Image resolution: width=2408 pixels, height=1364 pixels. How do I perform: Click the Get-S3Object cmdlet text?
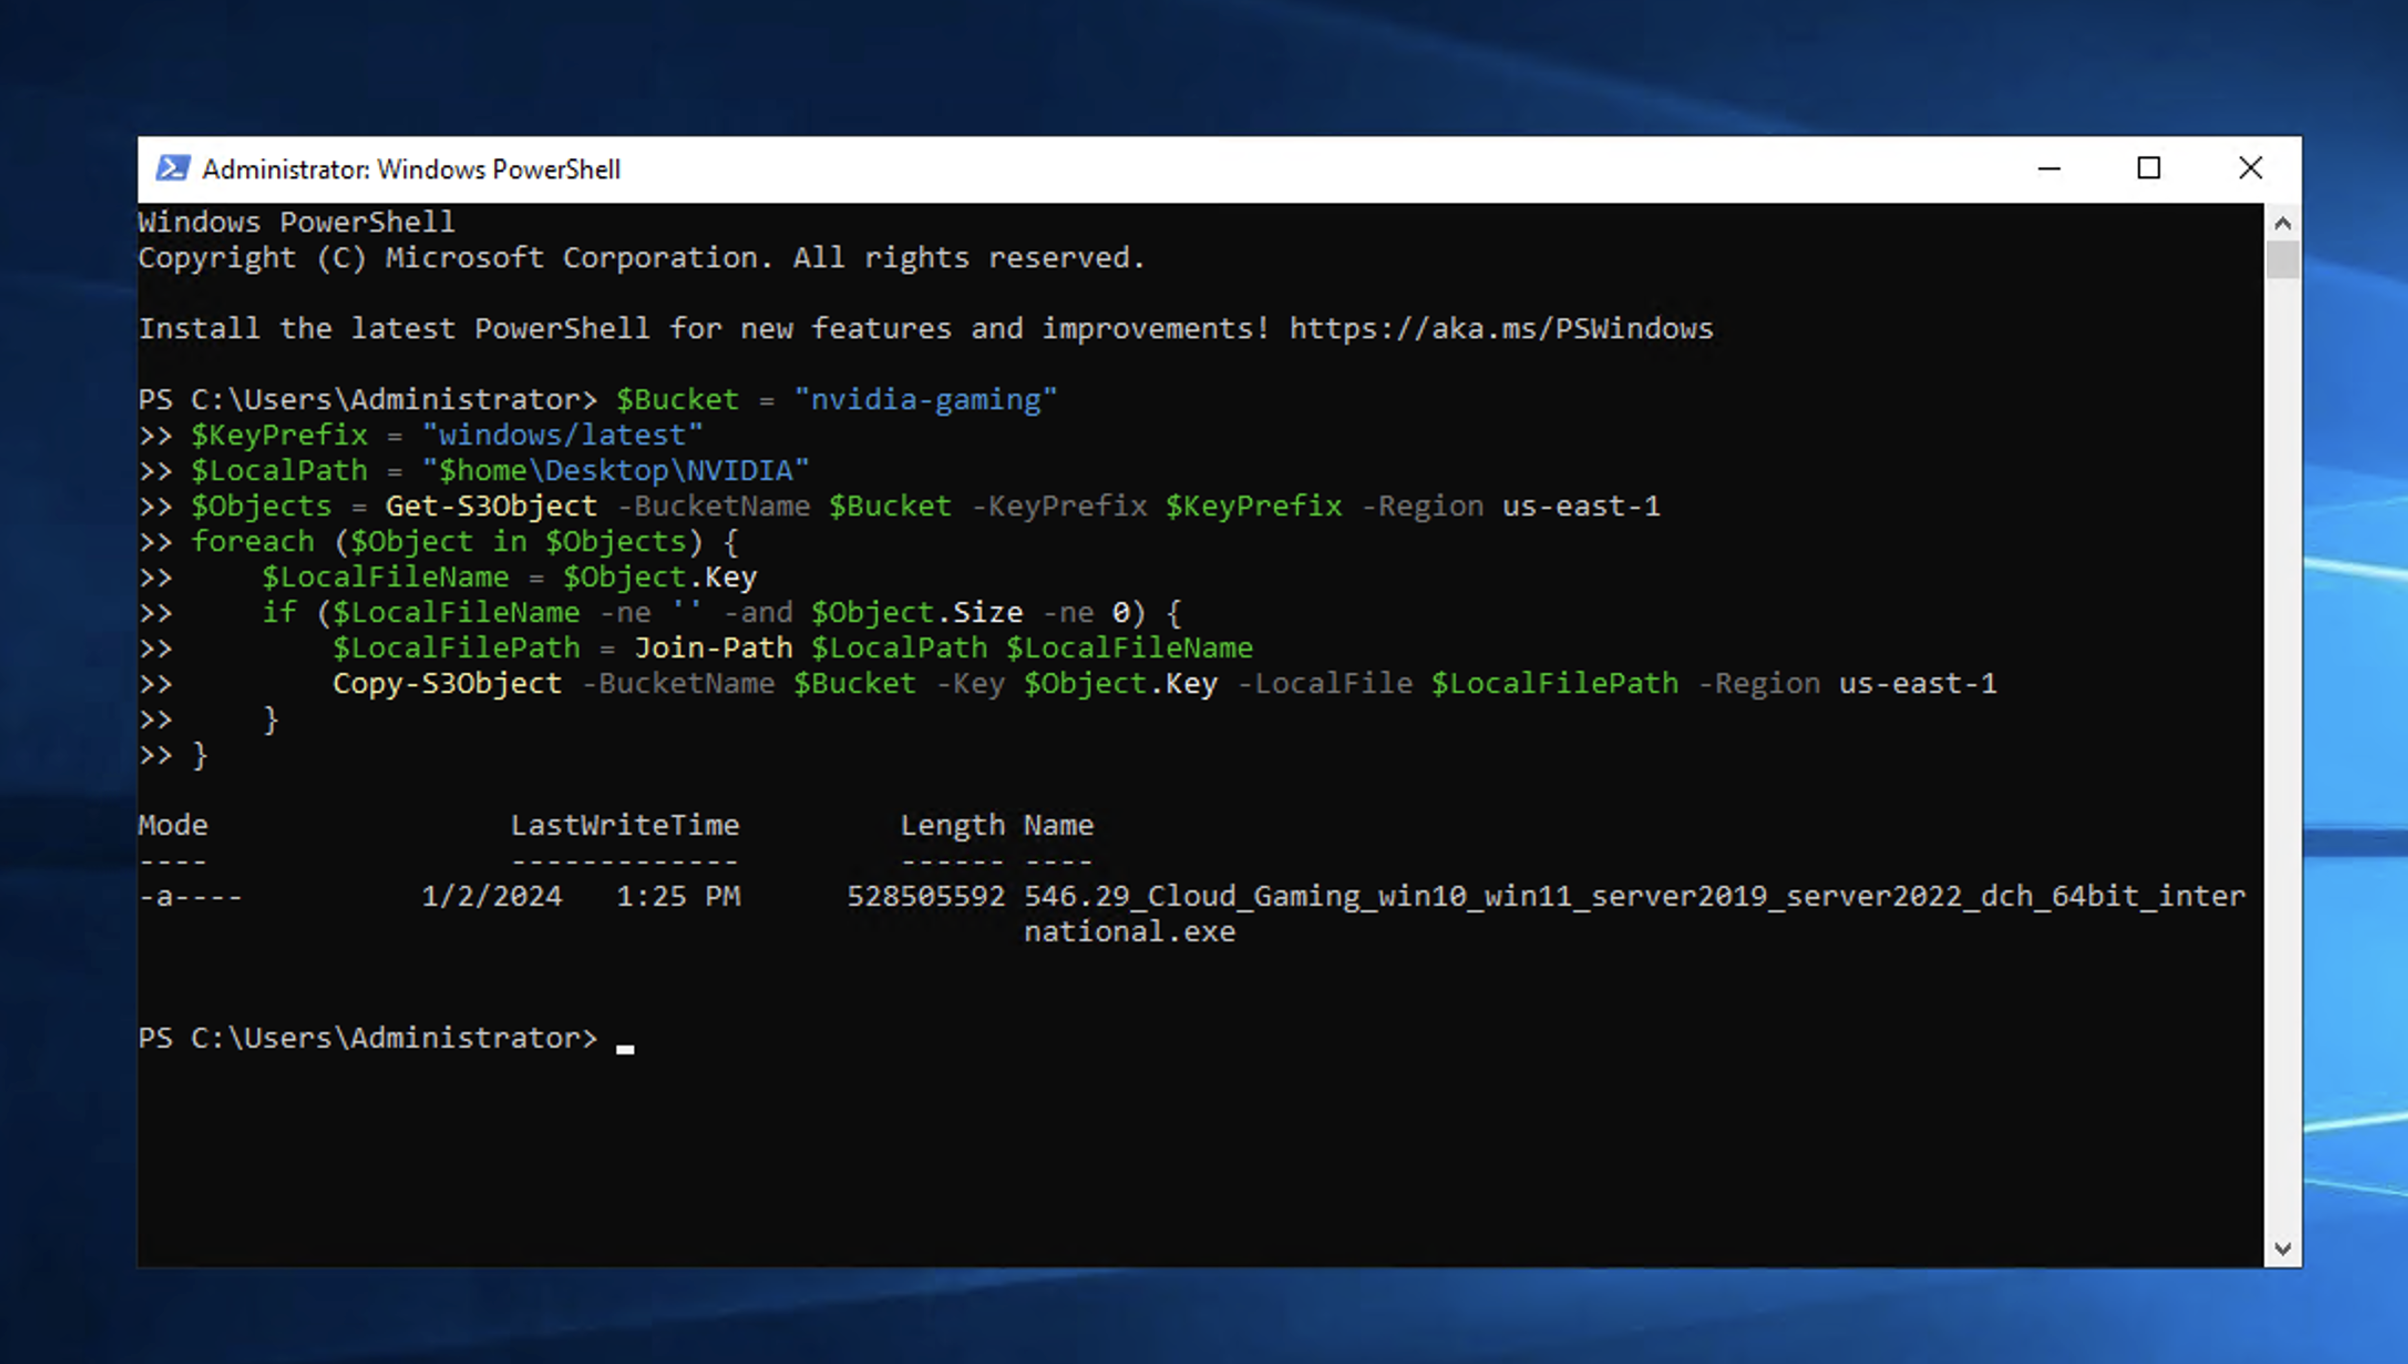coord(491,506)
